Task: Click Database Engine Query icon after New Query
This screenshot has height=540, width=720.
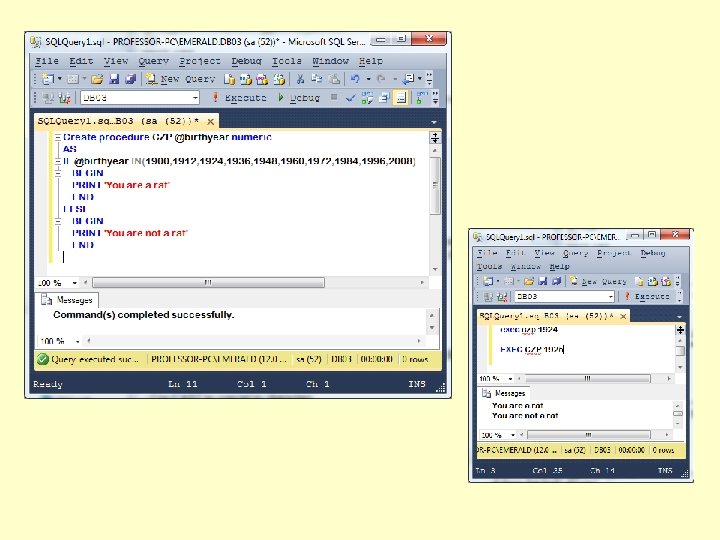Action: [x=229, y=79]
